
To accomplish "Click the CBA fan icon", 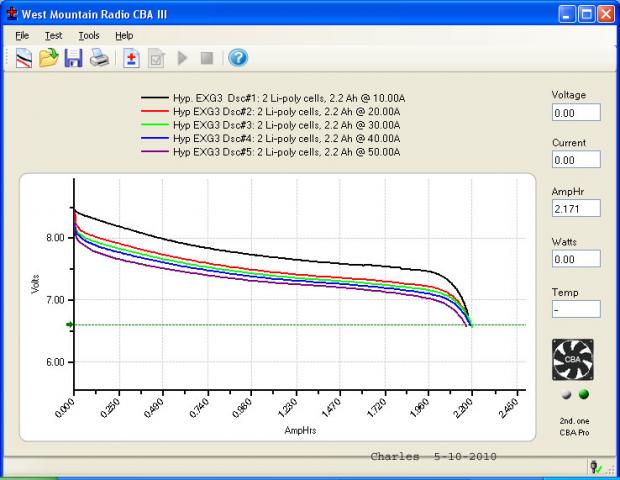I will (x=572, y=359).
